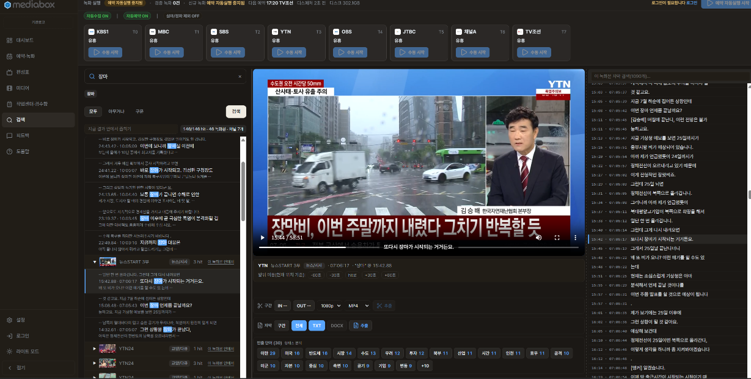This screenshot has width=751, height=379.
Task: Focus the transcript search field above subtitles
Action: 671,76
